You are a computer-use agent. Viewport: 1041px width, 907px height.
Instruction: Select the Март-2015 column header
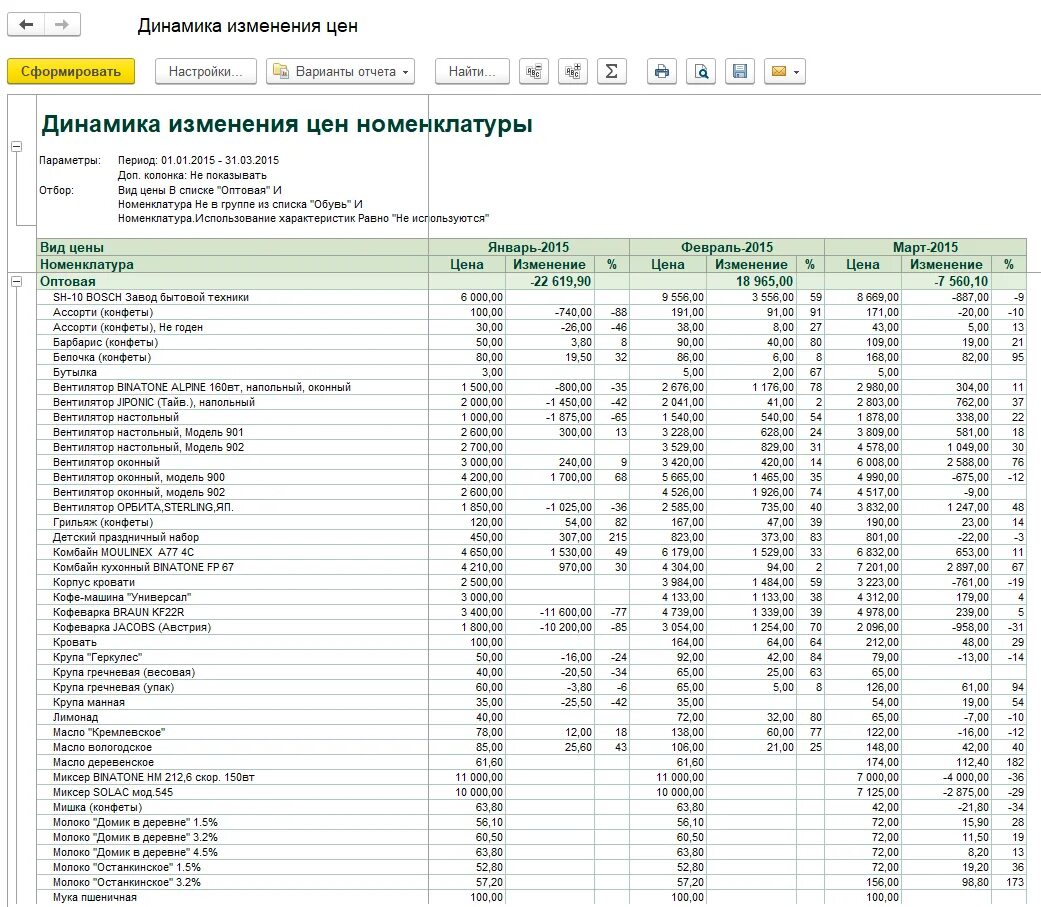[925, 247]
